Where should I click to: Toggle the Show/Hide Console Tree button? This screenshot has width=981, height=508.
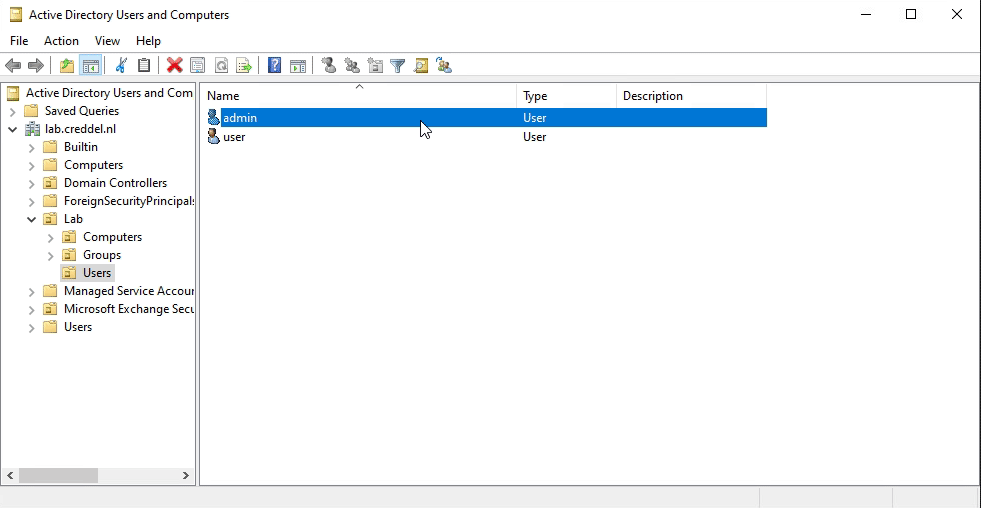pyautogui.click(x=91, y=66)
